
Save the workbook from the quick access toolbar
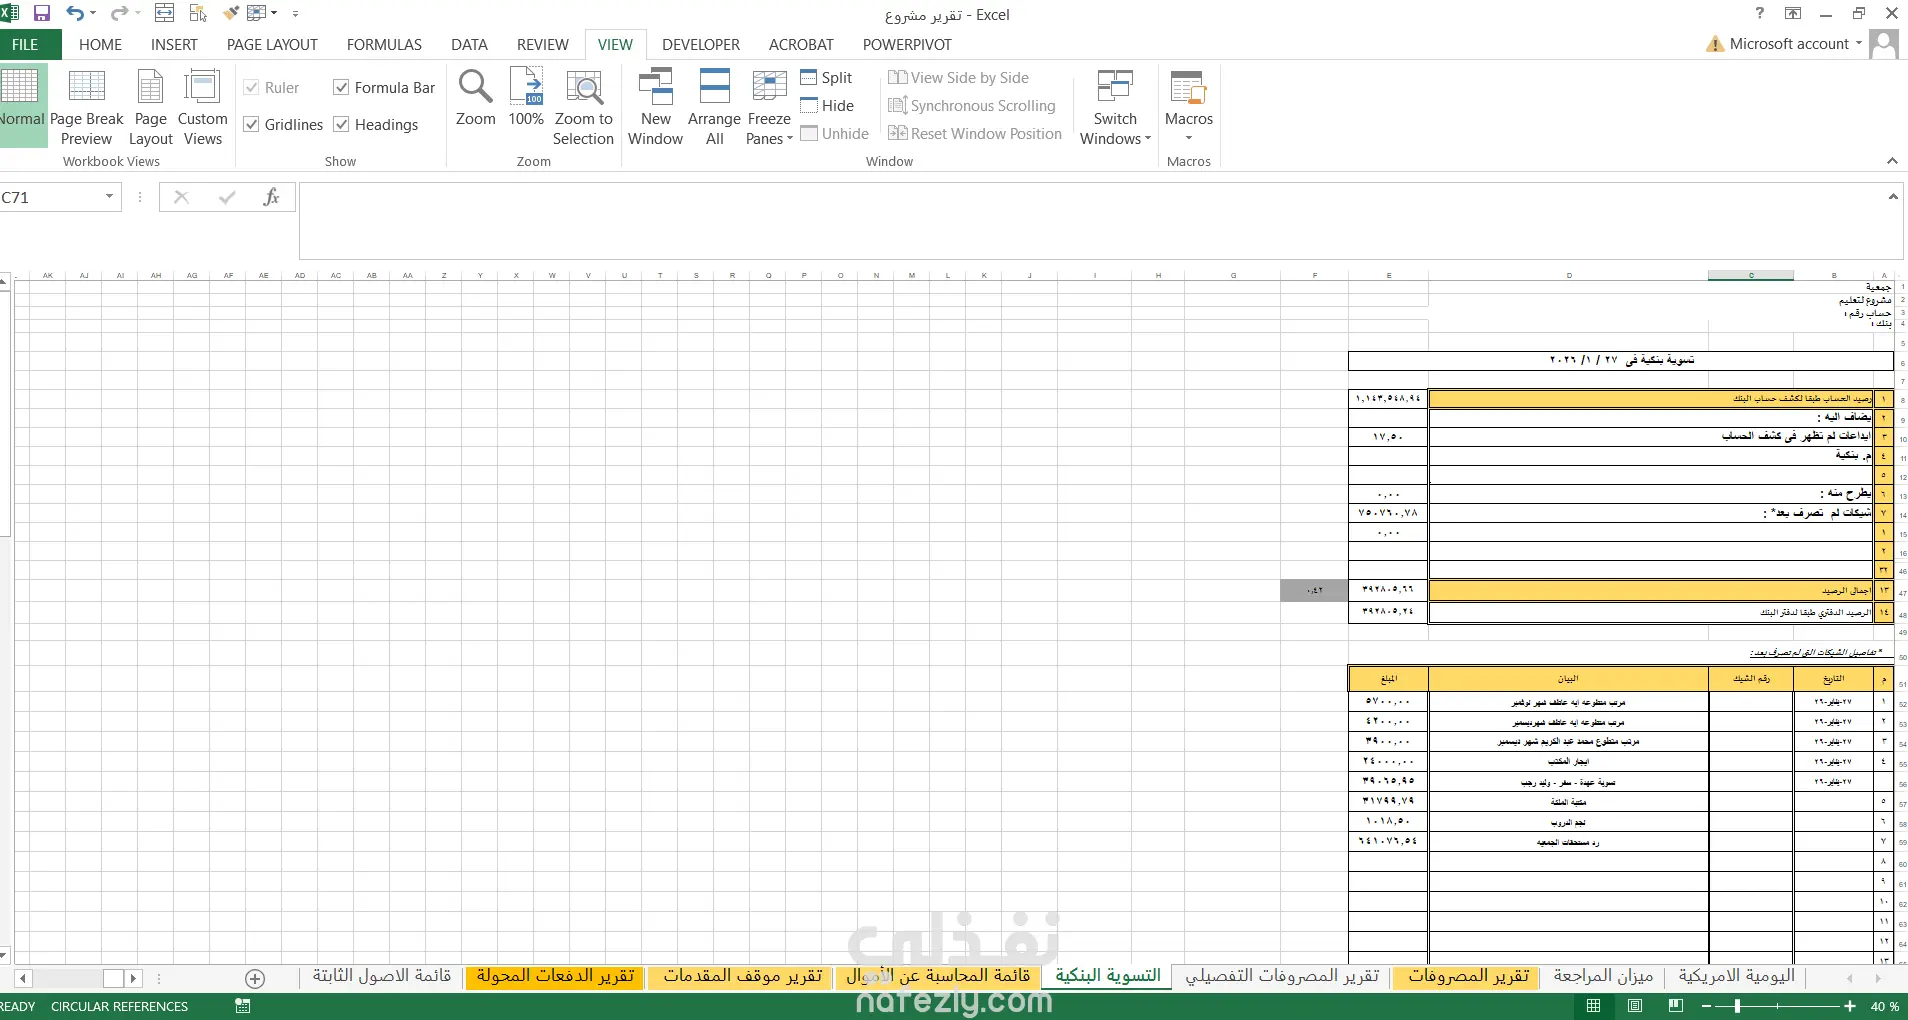click(x=42, y=14)
